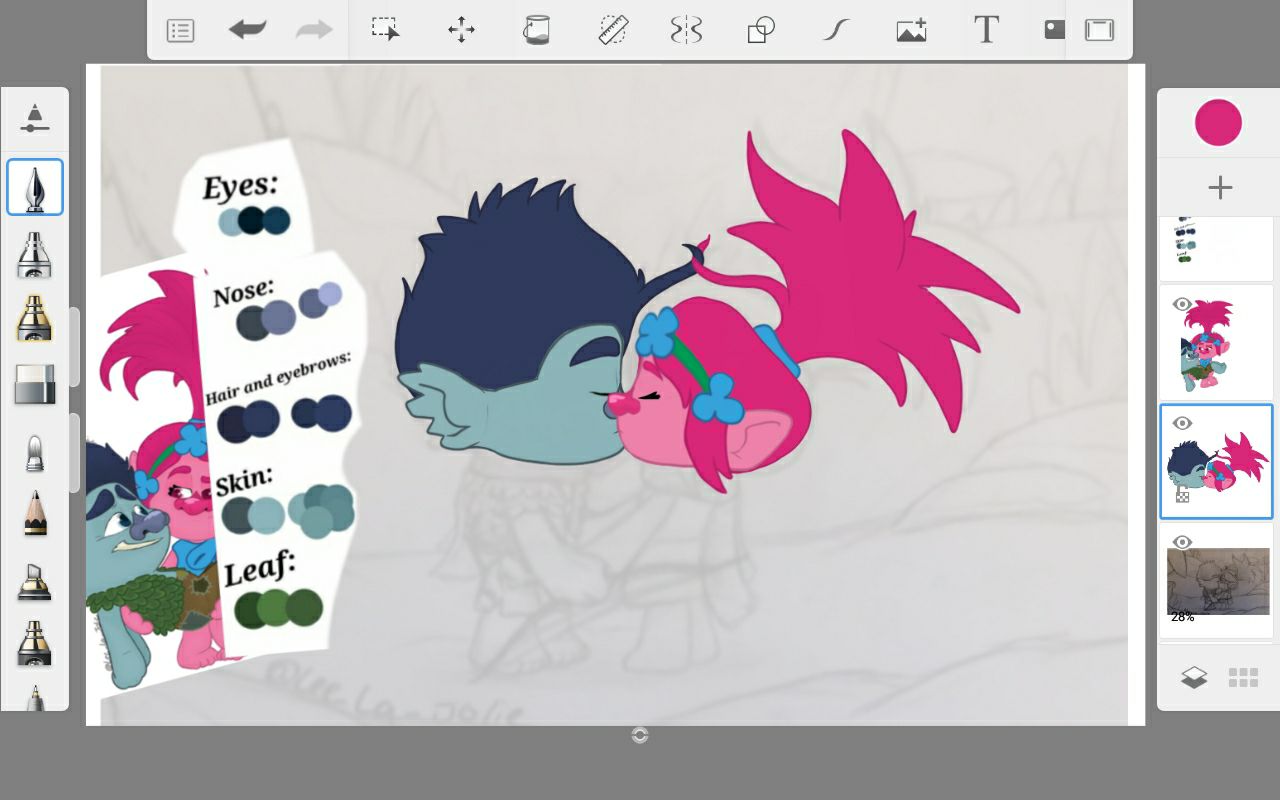Open the pink color puck

coord(1218,123)
